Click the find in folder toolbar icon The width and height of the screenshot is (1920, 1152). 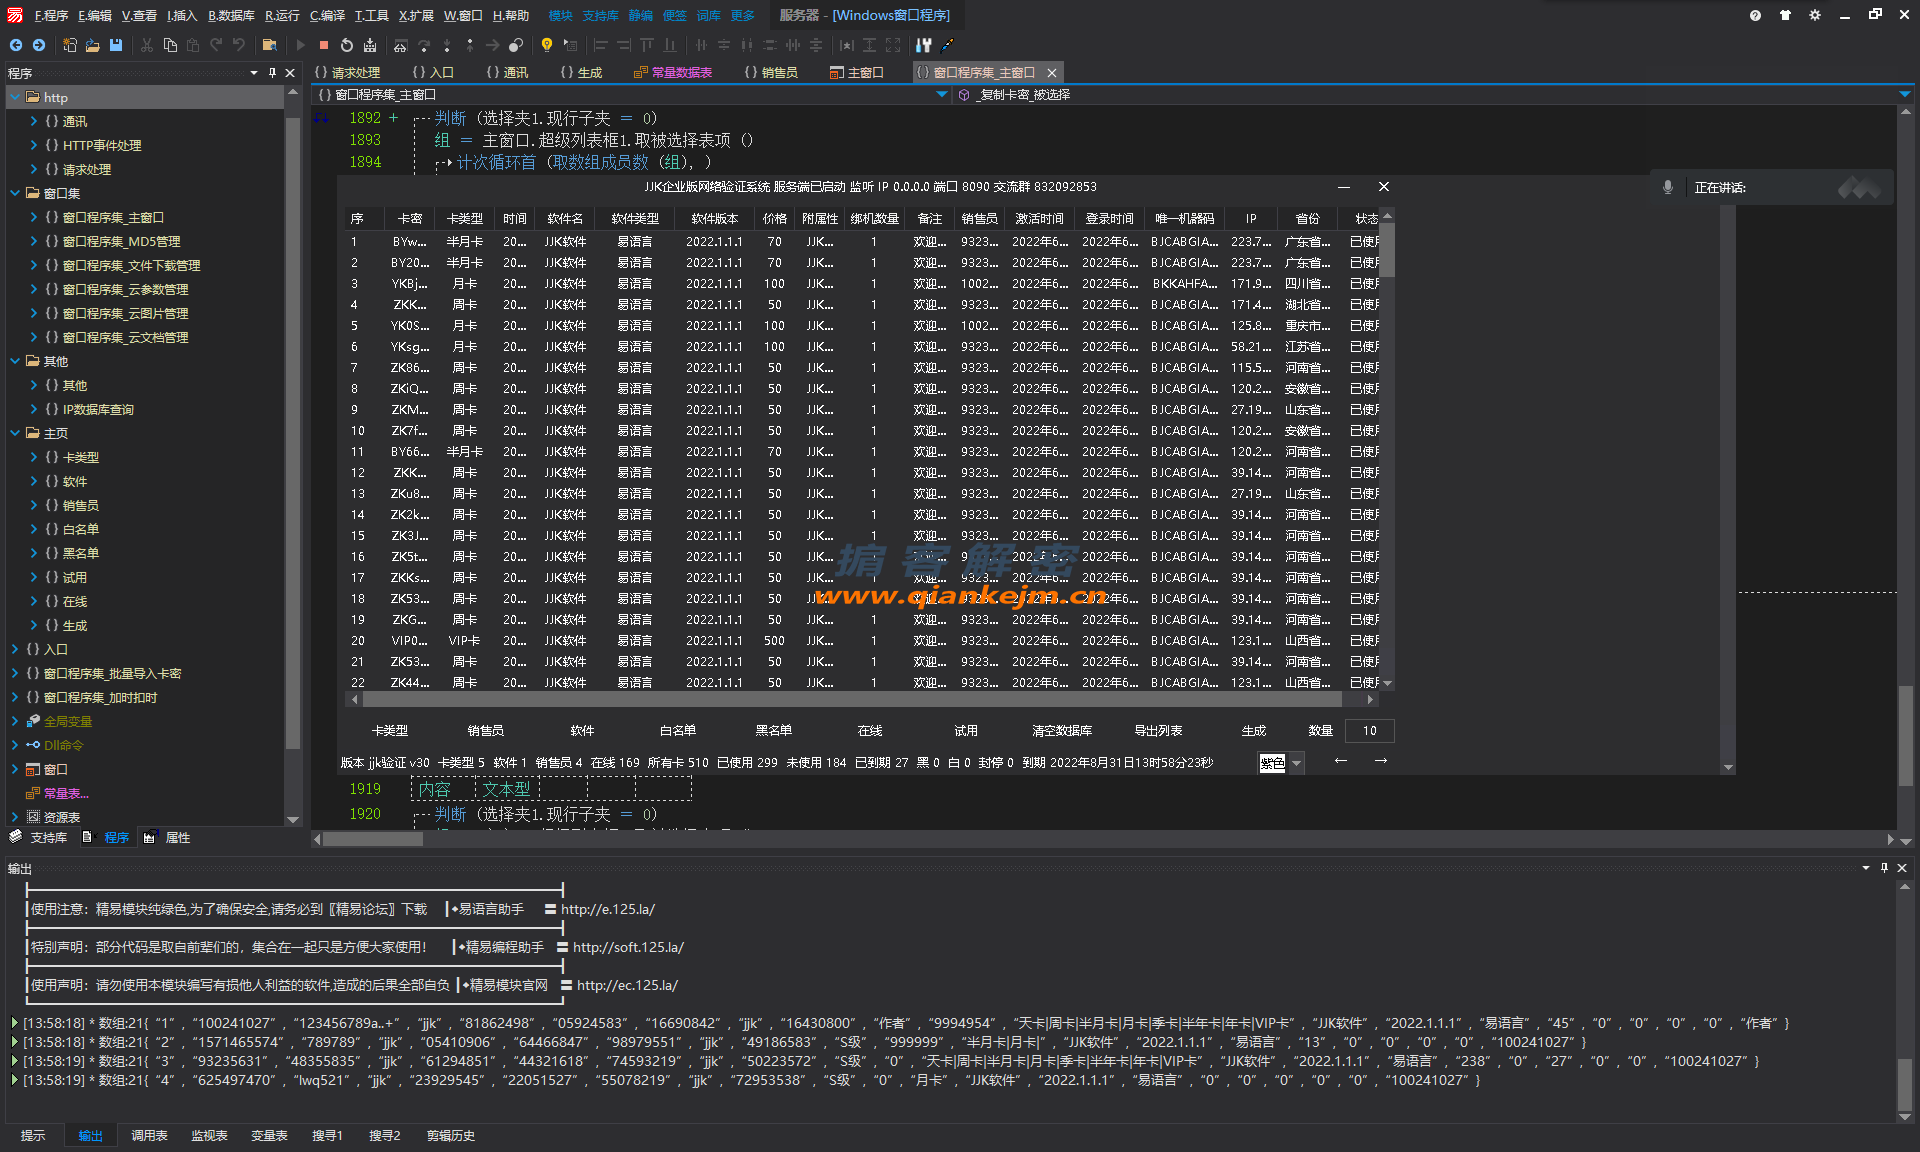coord(269,45)
